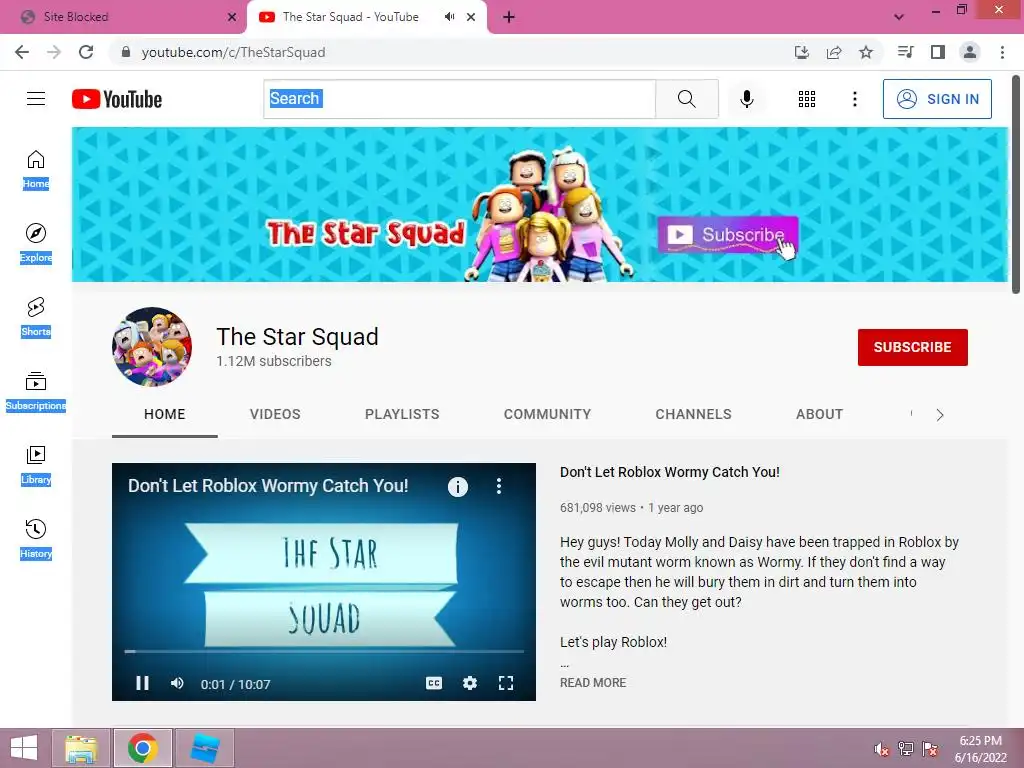Open YouTube apps grid icon

pos(807,99)
